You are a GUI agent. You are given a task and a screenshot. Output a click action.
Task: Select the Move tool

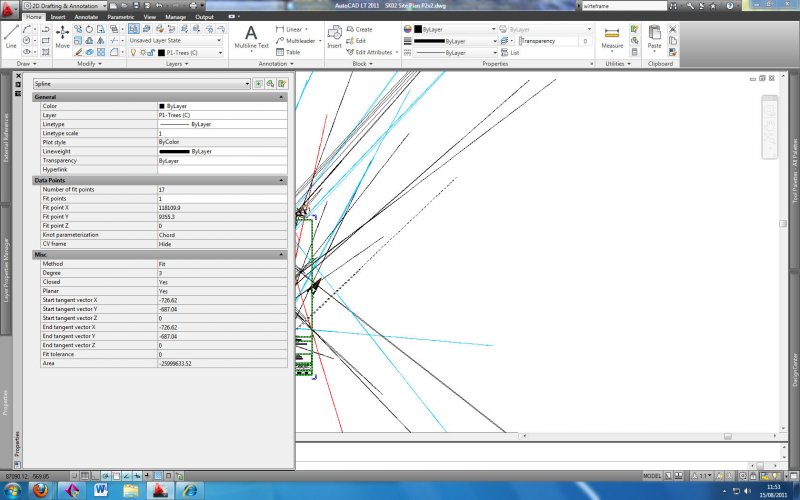tap(62, 36)
